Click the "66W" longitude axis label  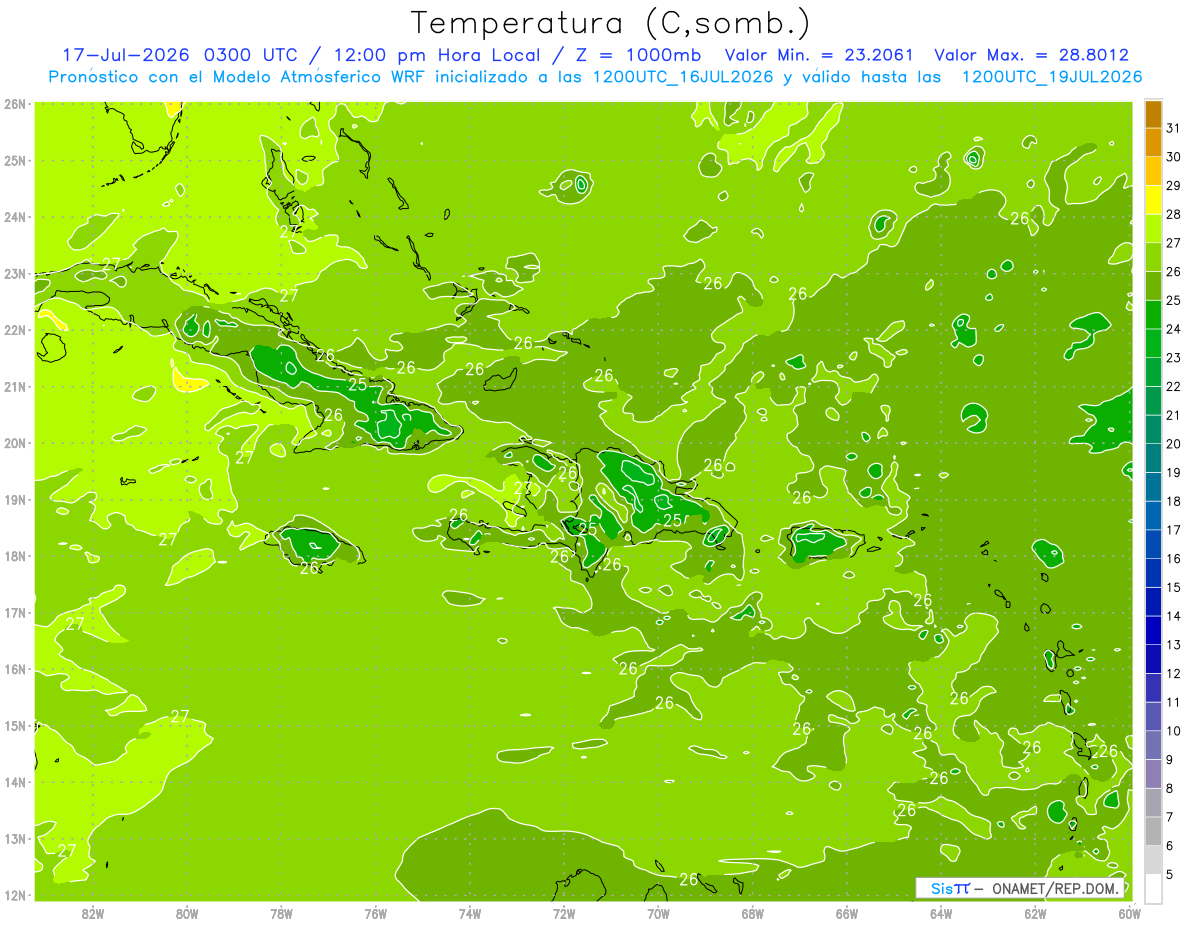(x=846, y=913)
